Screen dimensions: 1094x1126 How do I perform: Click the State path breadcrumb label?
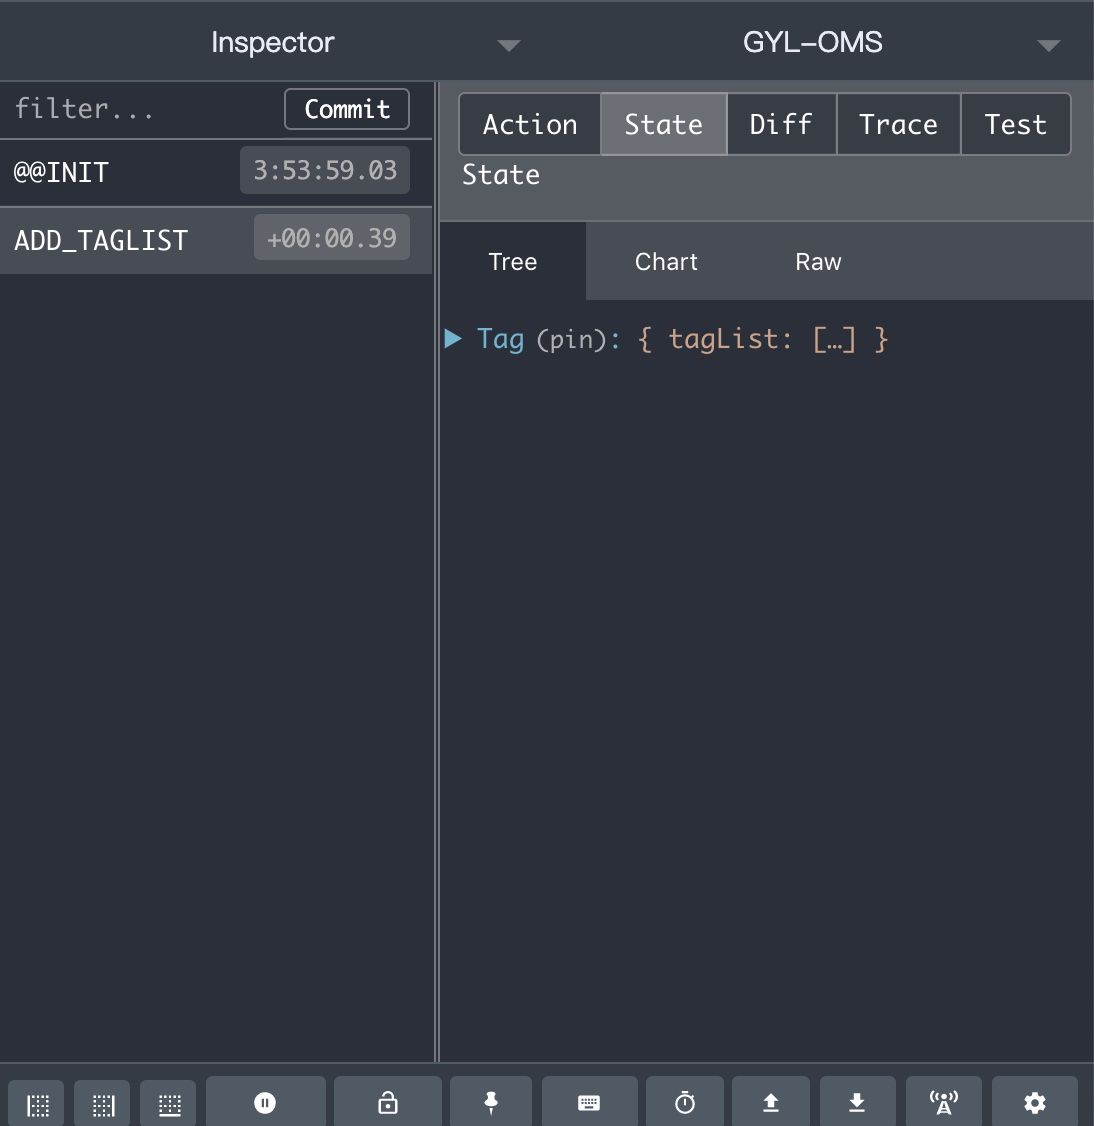point(501,175)
